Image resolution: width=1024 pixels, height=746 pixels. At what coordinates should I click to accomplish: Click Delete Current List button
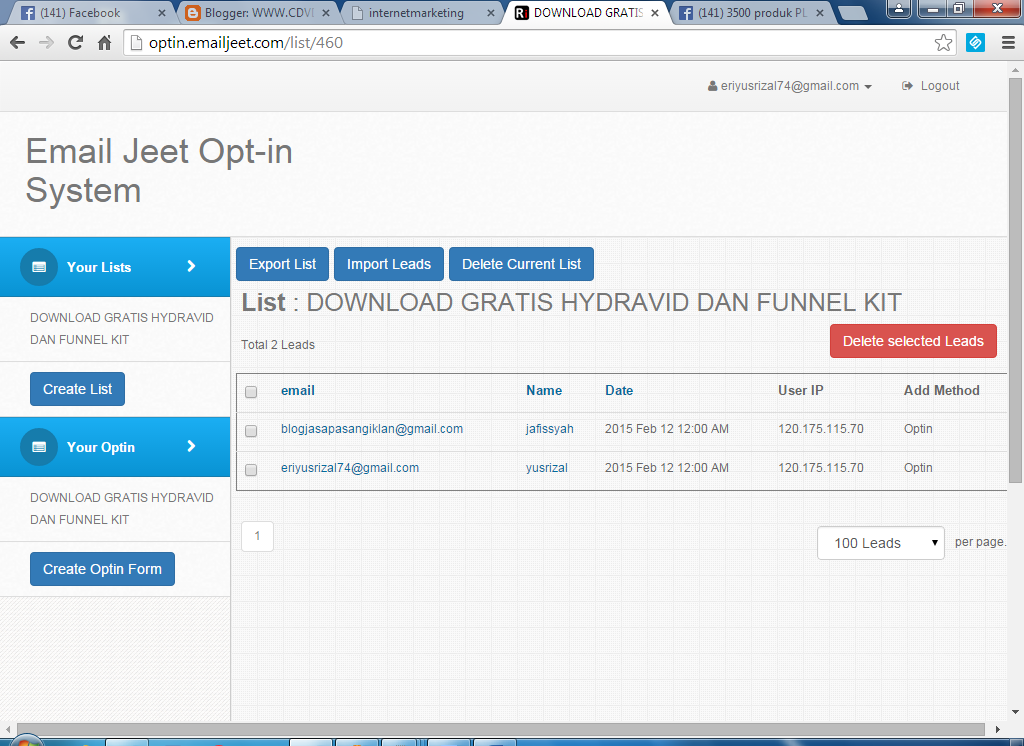point(521,264)
